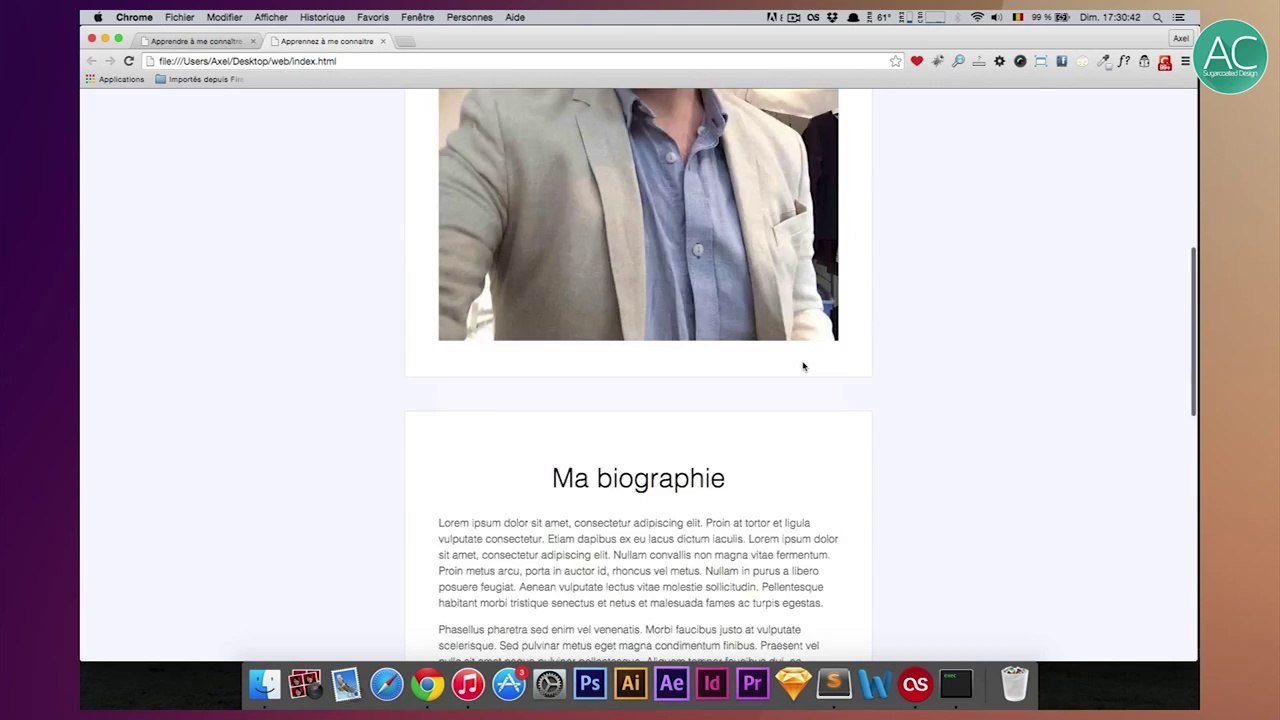Launch Photoshop from the Dock
This screenshot has width=1280, height=720.
(x=590, y=684)
